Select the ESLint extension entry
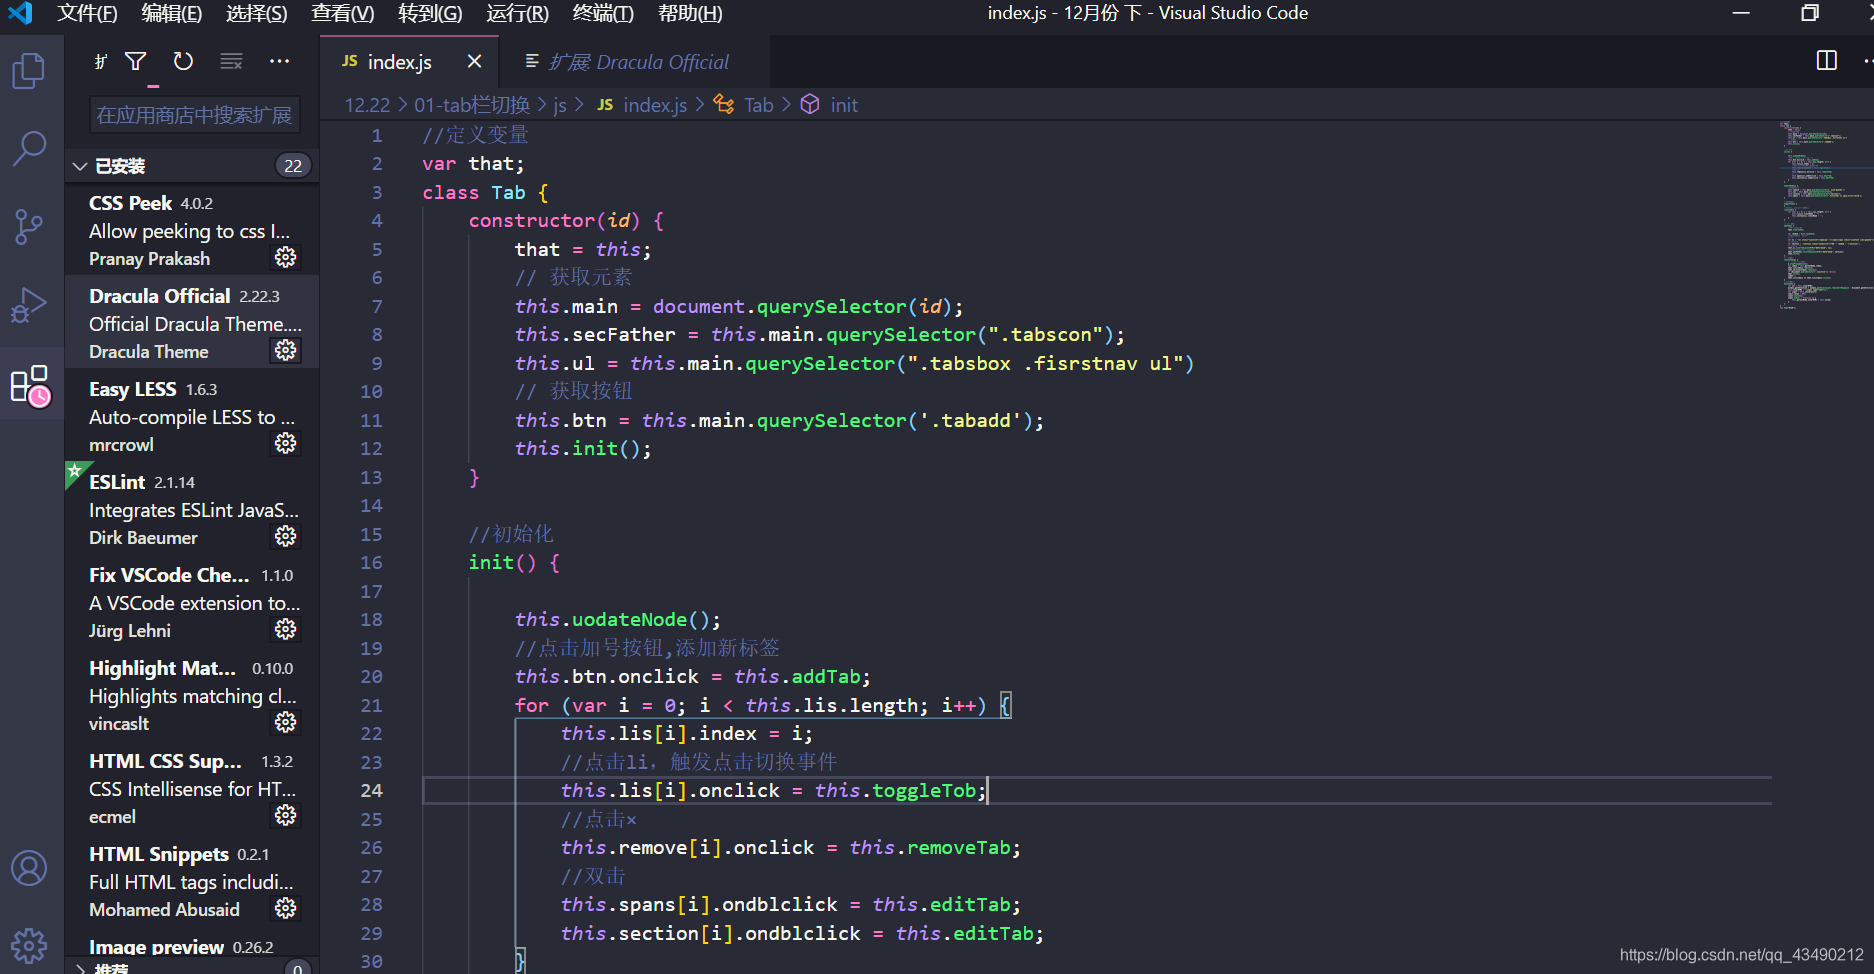Screen dimensions: 1874x974 (192, 509)
